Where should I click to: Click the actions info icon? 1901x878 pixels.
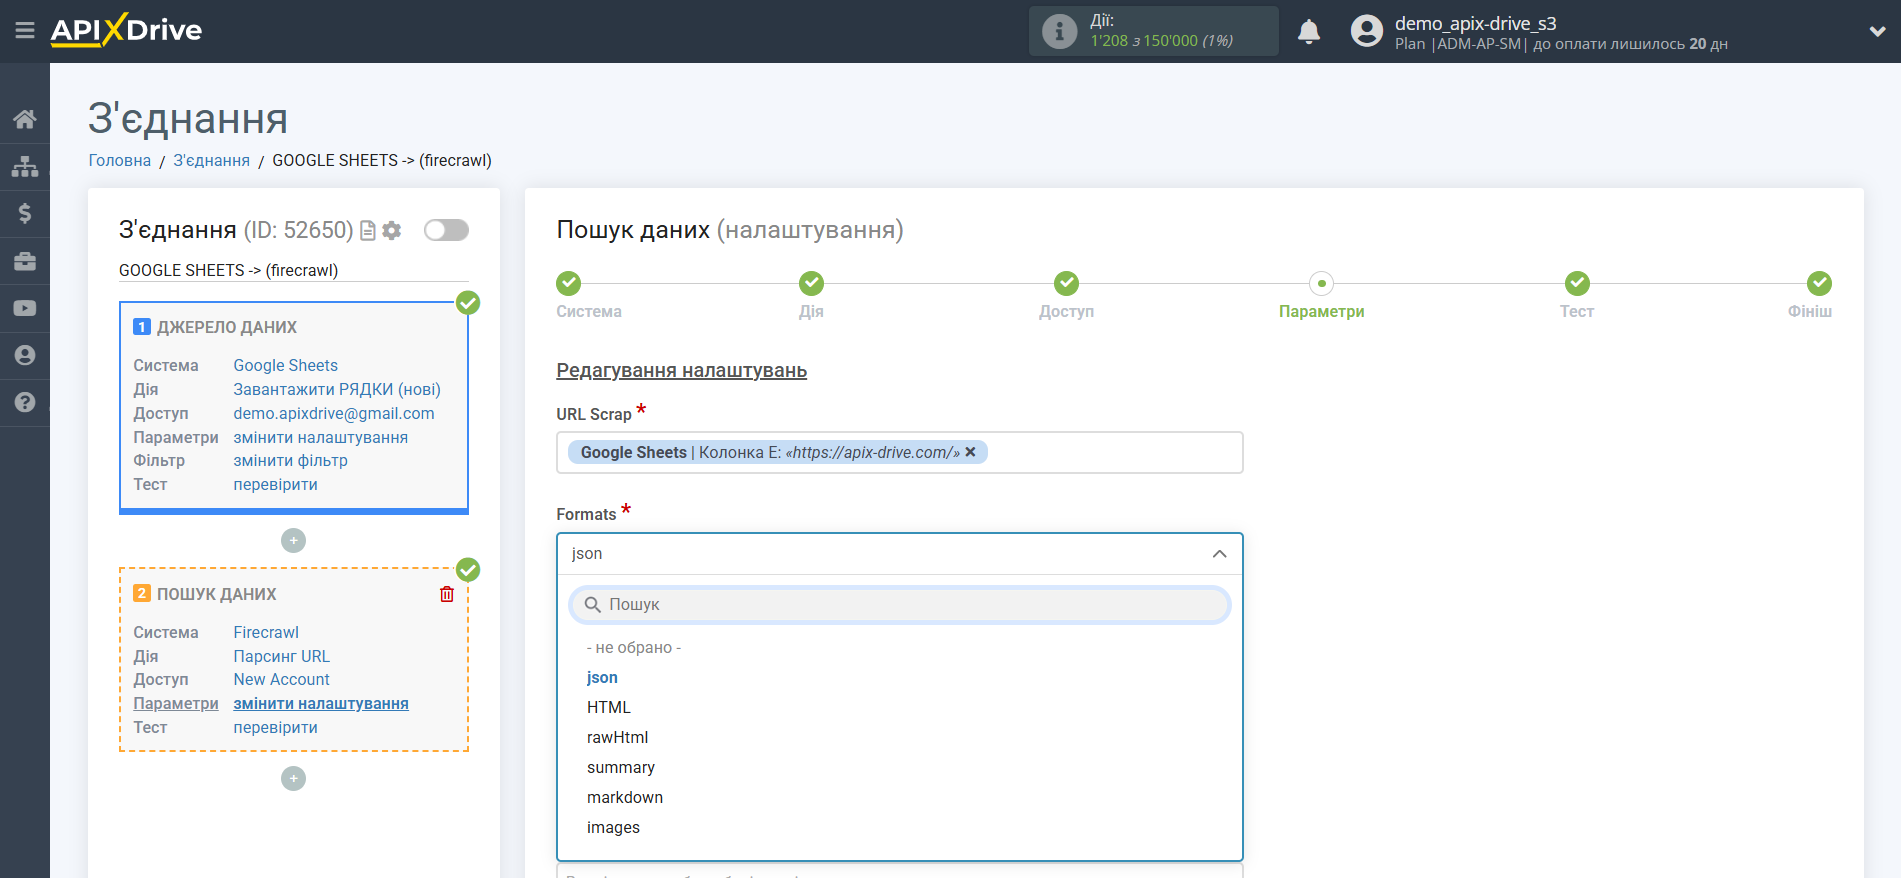(x=1059, y=31)
